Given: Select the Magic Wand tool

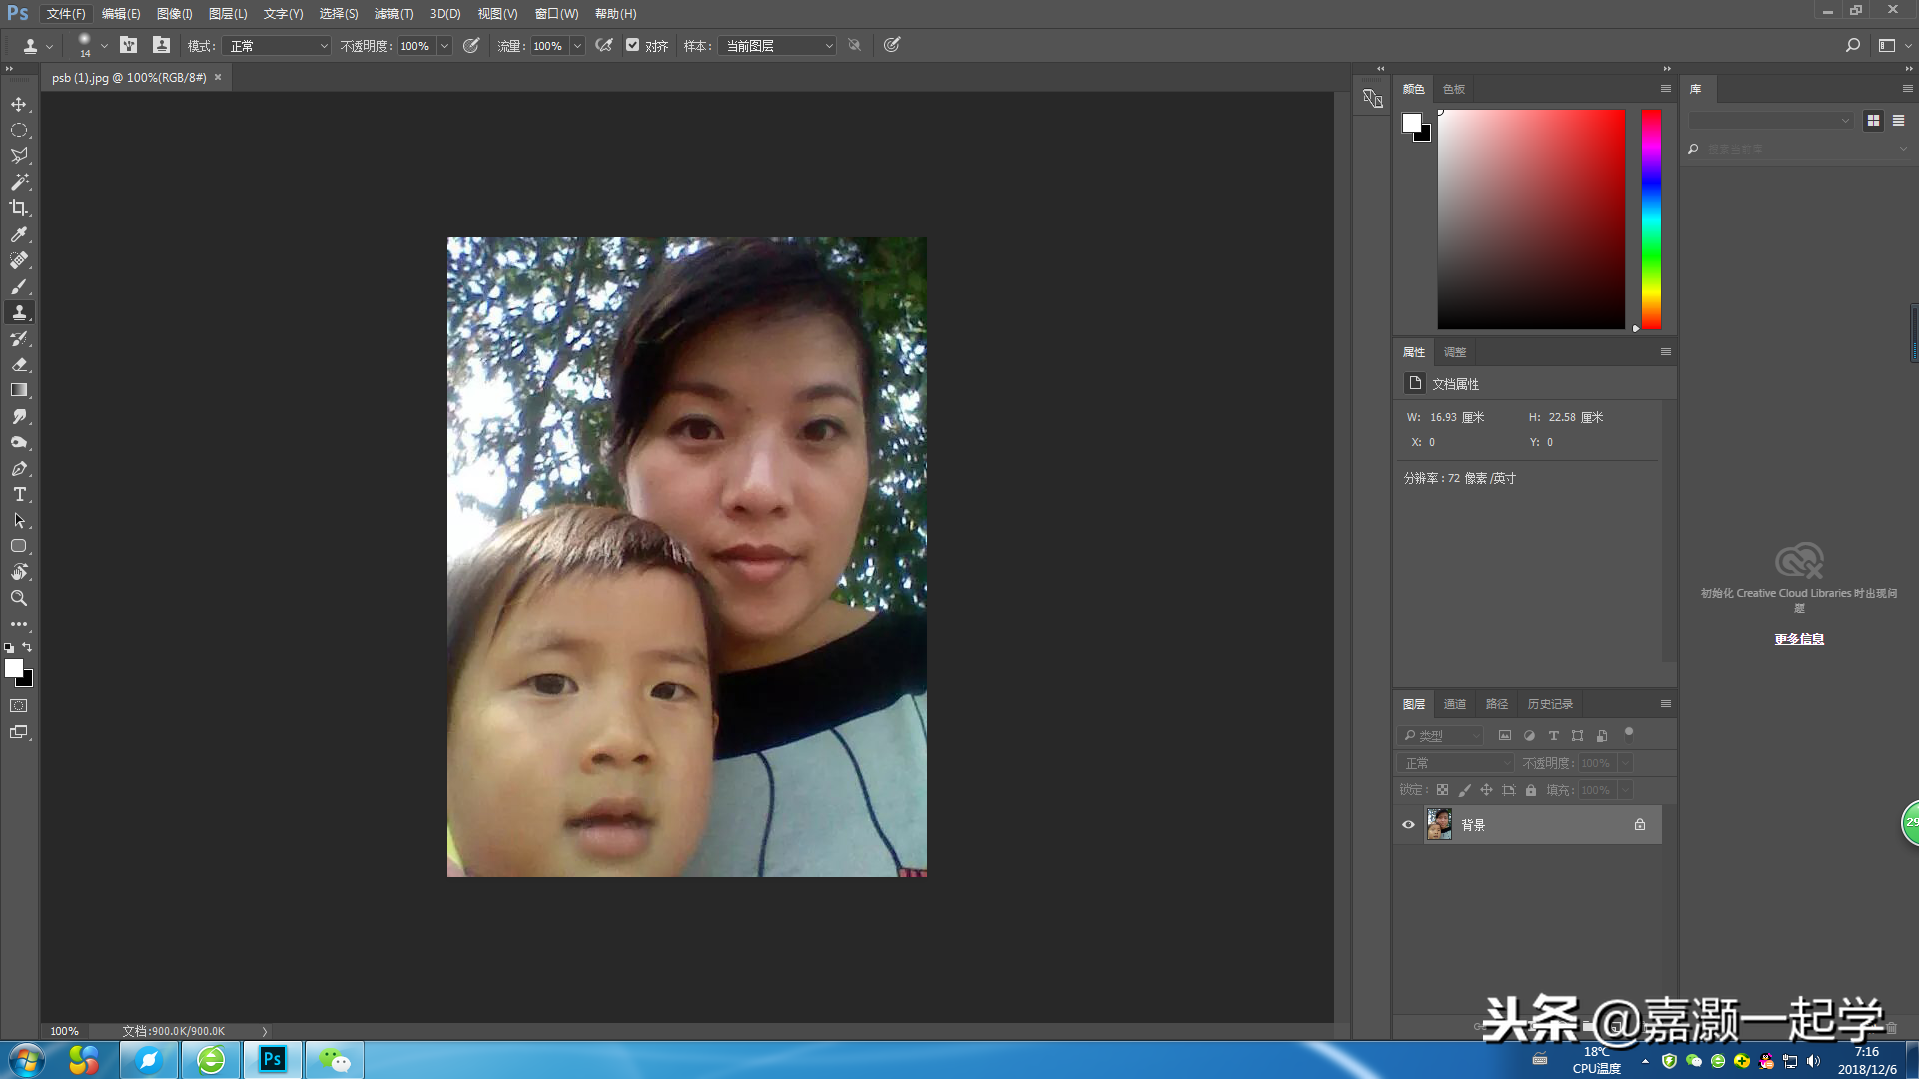Looking at the screenshot, I should (x=19, y=182).
